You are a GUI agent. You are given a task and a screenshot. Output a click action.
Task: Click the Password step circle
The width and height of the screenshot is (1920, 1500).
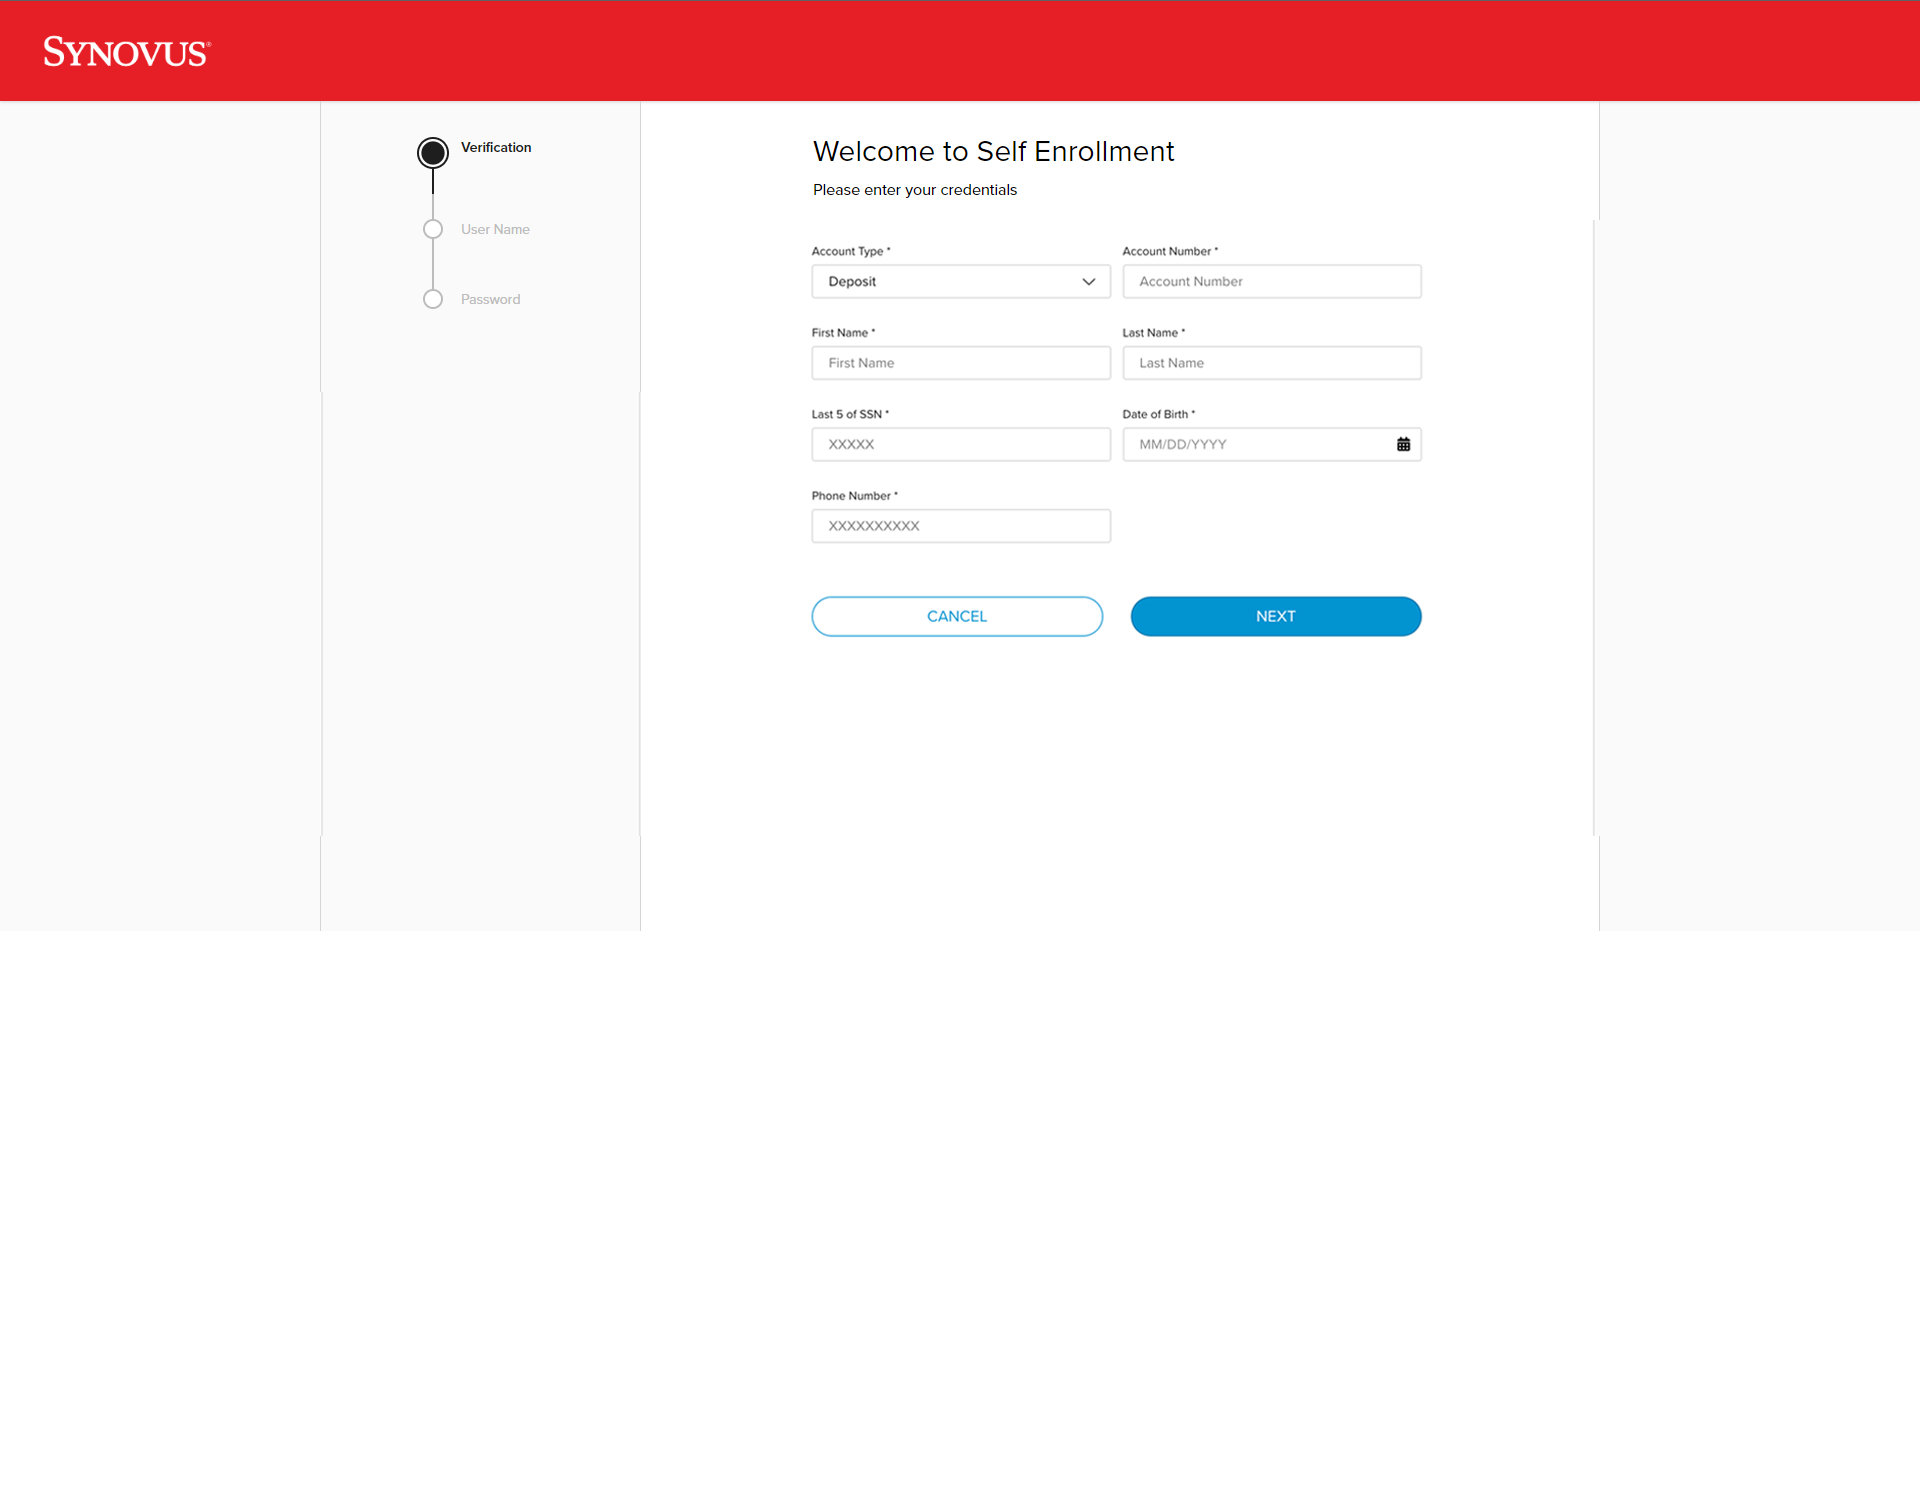pos(433,299)
